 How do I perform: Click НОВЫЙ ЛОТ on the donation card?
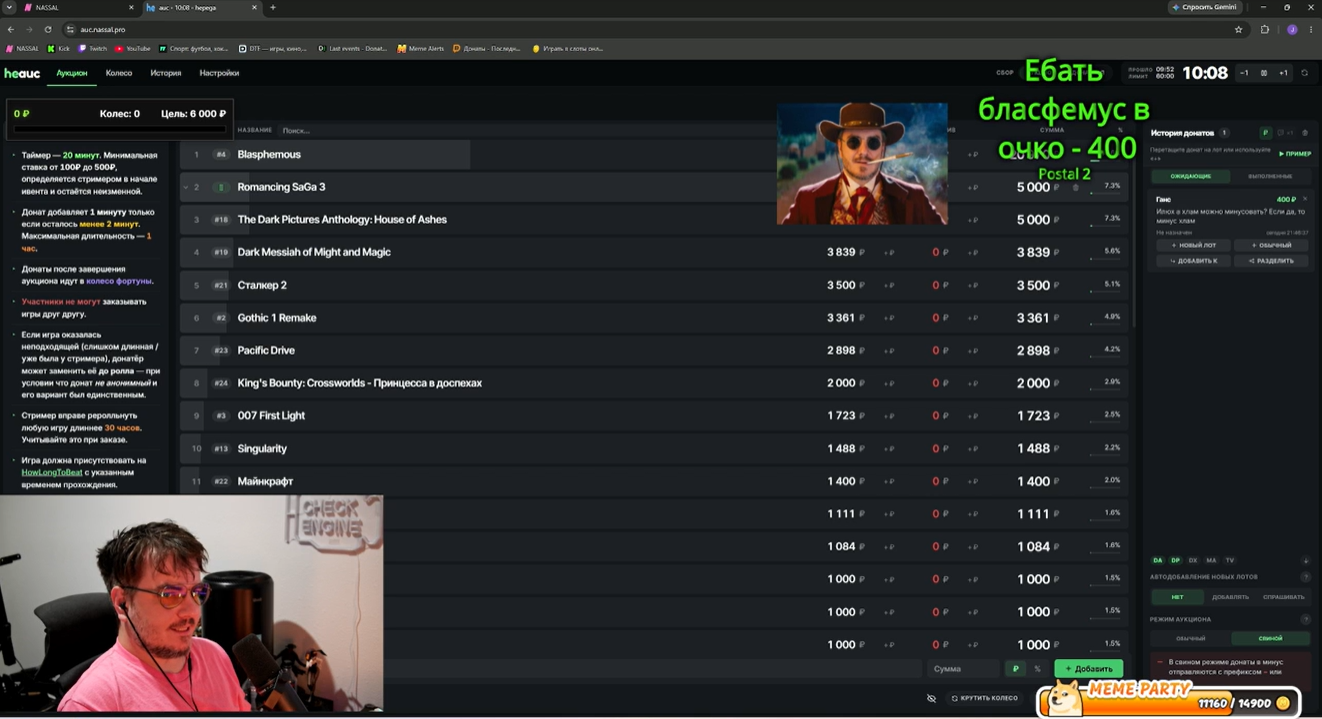coord(1192,245)
